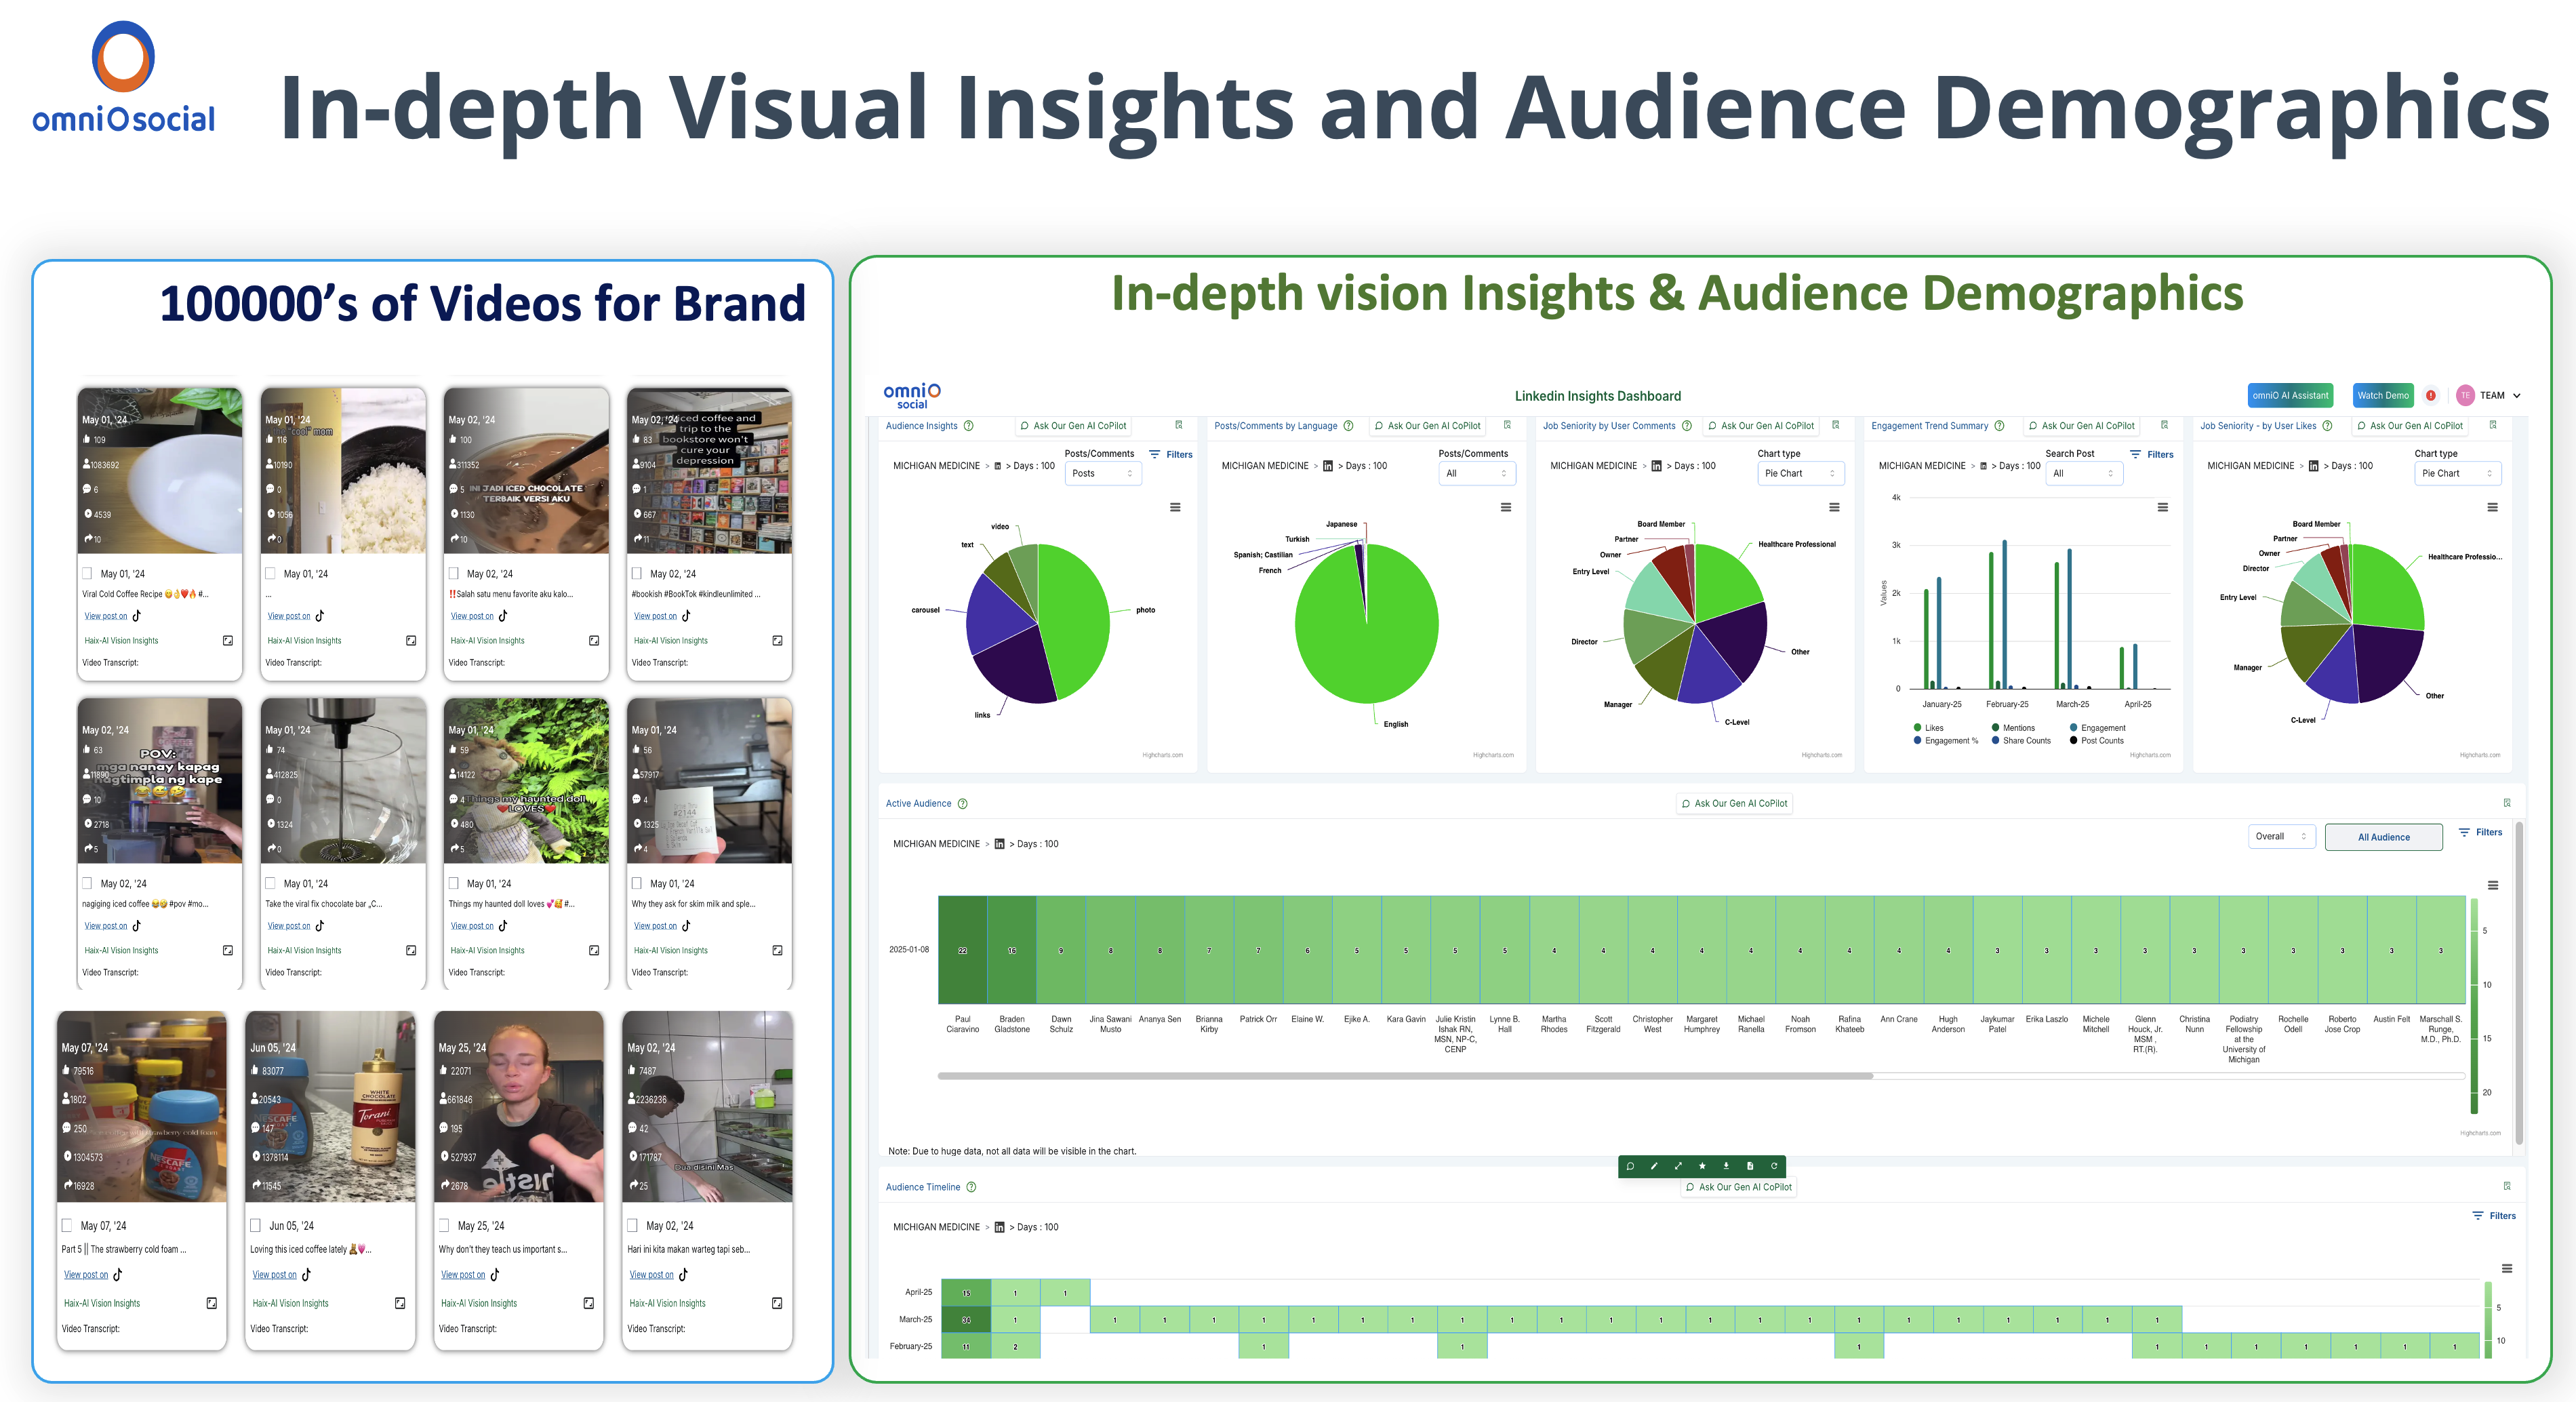Click the expand arrows icon in green toolbar
This screenshot has width=2576, height=1402.
1678,1166
